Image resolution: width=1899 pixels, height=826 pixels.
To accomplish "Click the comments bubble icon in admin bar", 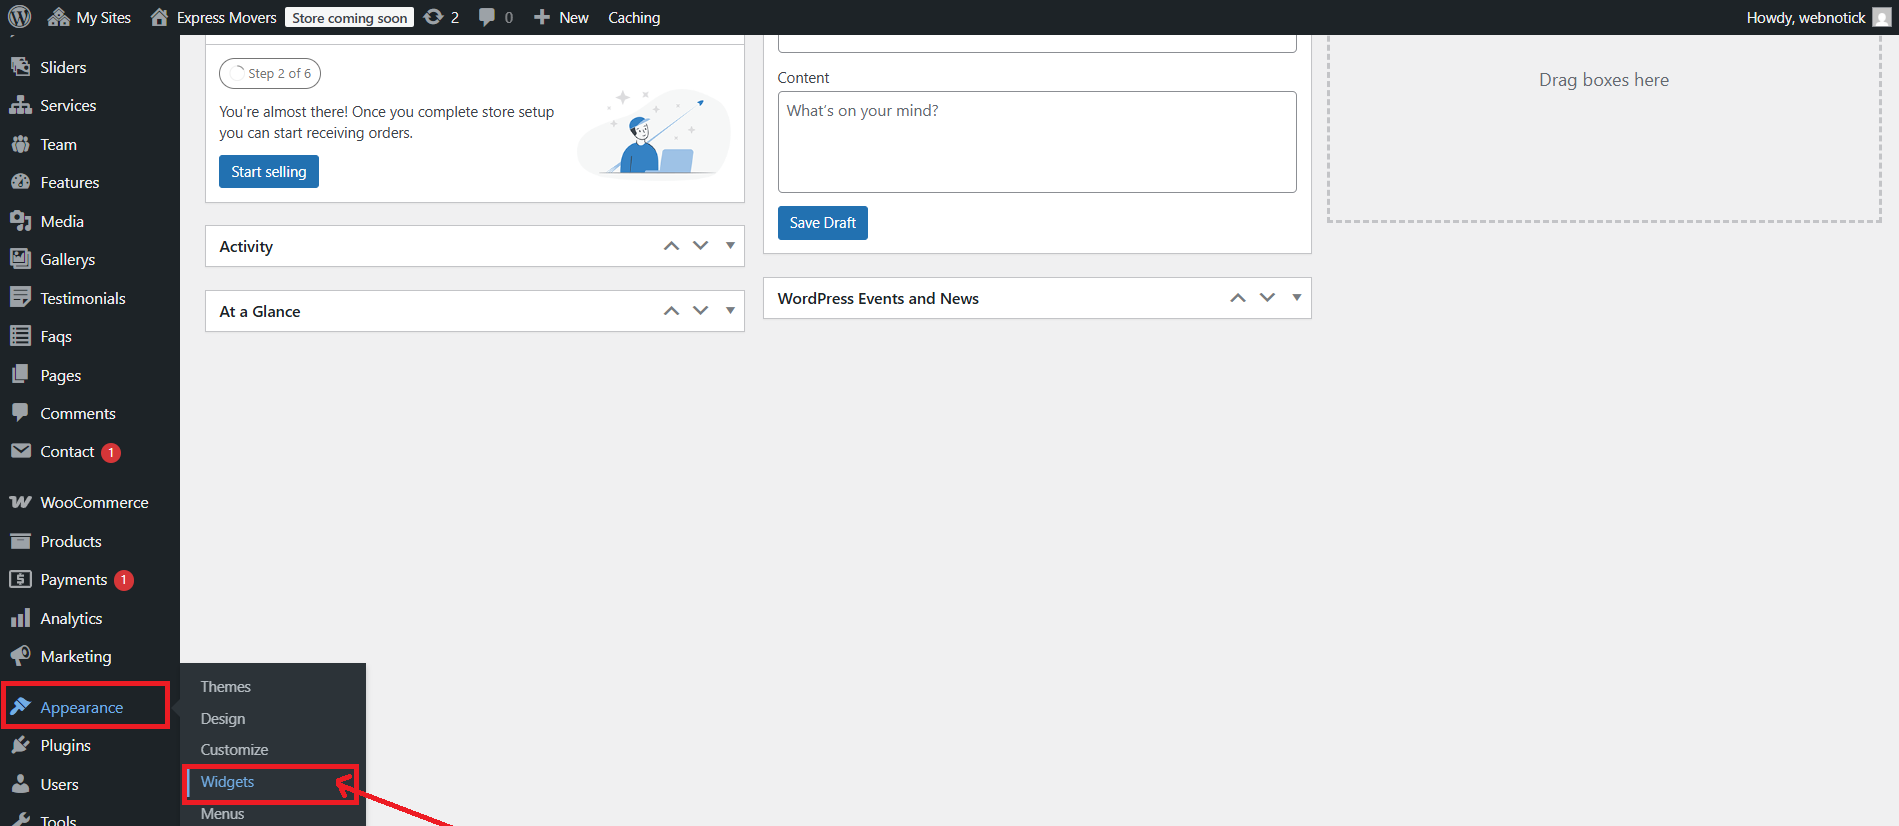I will (487, 17).
